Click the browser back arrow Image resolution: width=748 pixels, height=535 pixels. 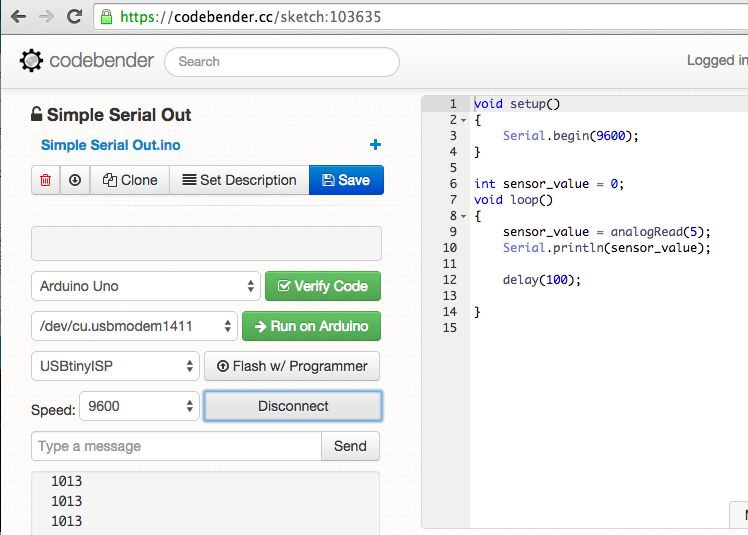pos(18,17)
